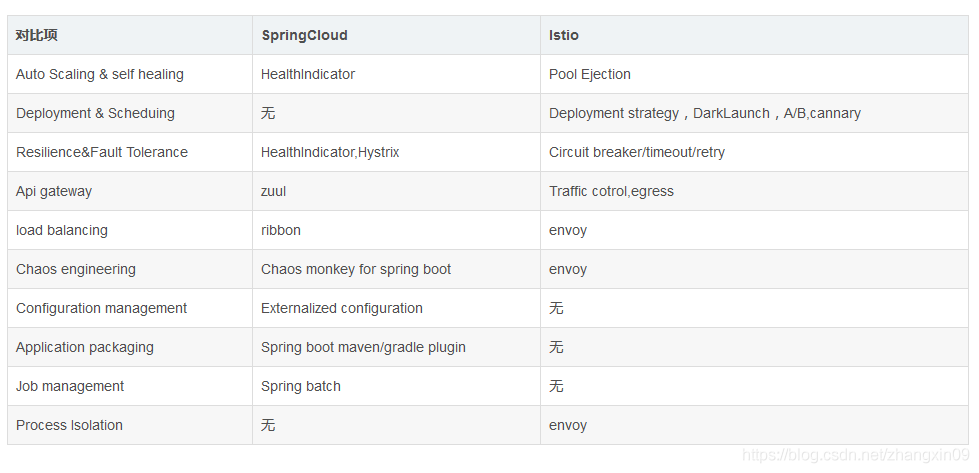Select the Auto Scaling & self healing cell

(x=100, y=74)
